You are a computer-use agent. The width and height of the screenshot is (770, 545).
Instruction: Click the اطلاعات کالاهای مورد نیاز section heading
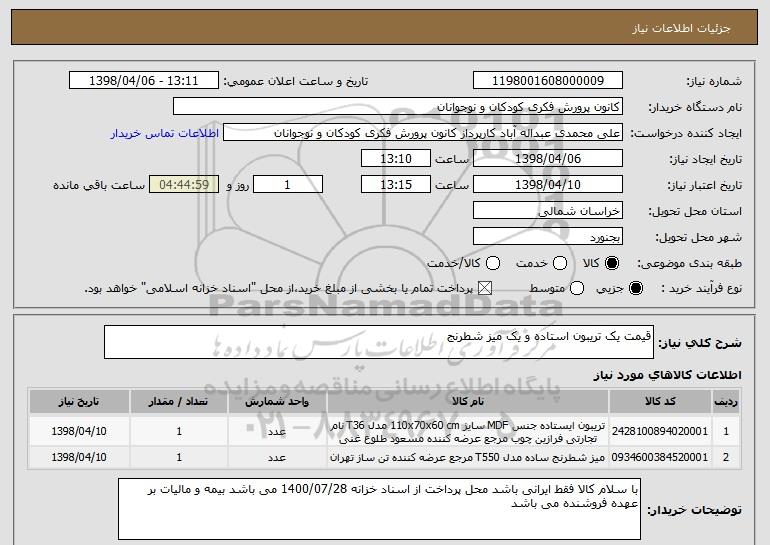667,375
